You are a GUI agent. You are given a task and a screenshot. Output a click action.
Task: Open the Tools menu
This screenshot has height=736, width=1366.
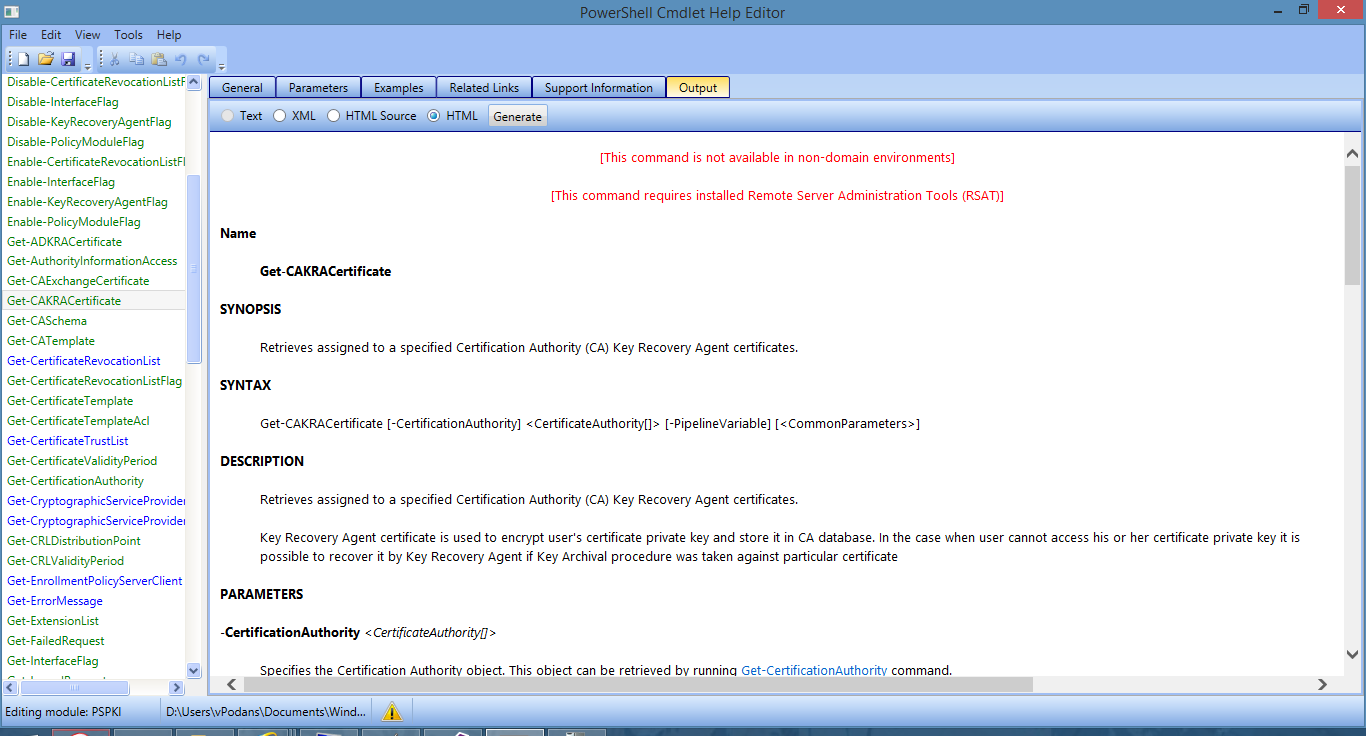[x=128, y=35]
